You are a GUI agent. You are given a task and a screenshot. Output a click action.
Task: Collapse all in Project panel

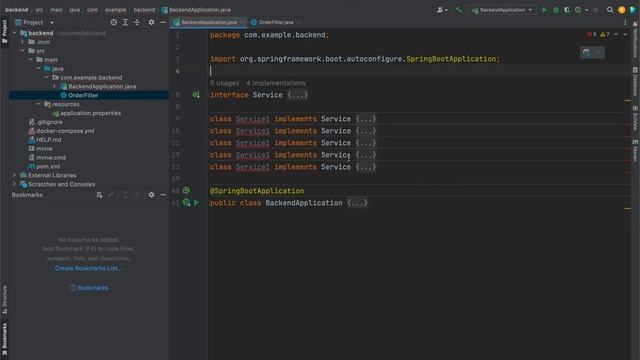click(x=137, y=22)
